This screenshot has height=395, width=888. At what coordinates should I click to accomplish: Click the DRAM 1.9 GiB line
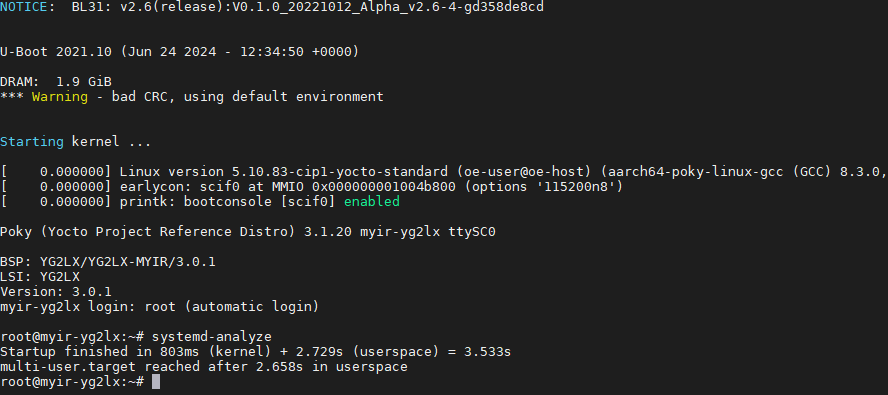tap(56, 82)
